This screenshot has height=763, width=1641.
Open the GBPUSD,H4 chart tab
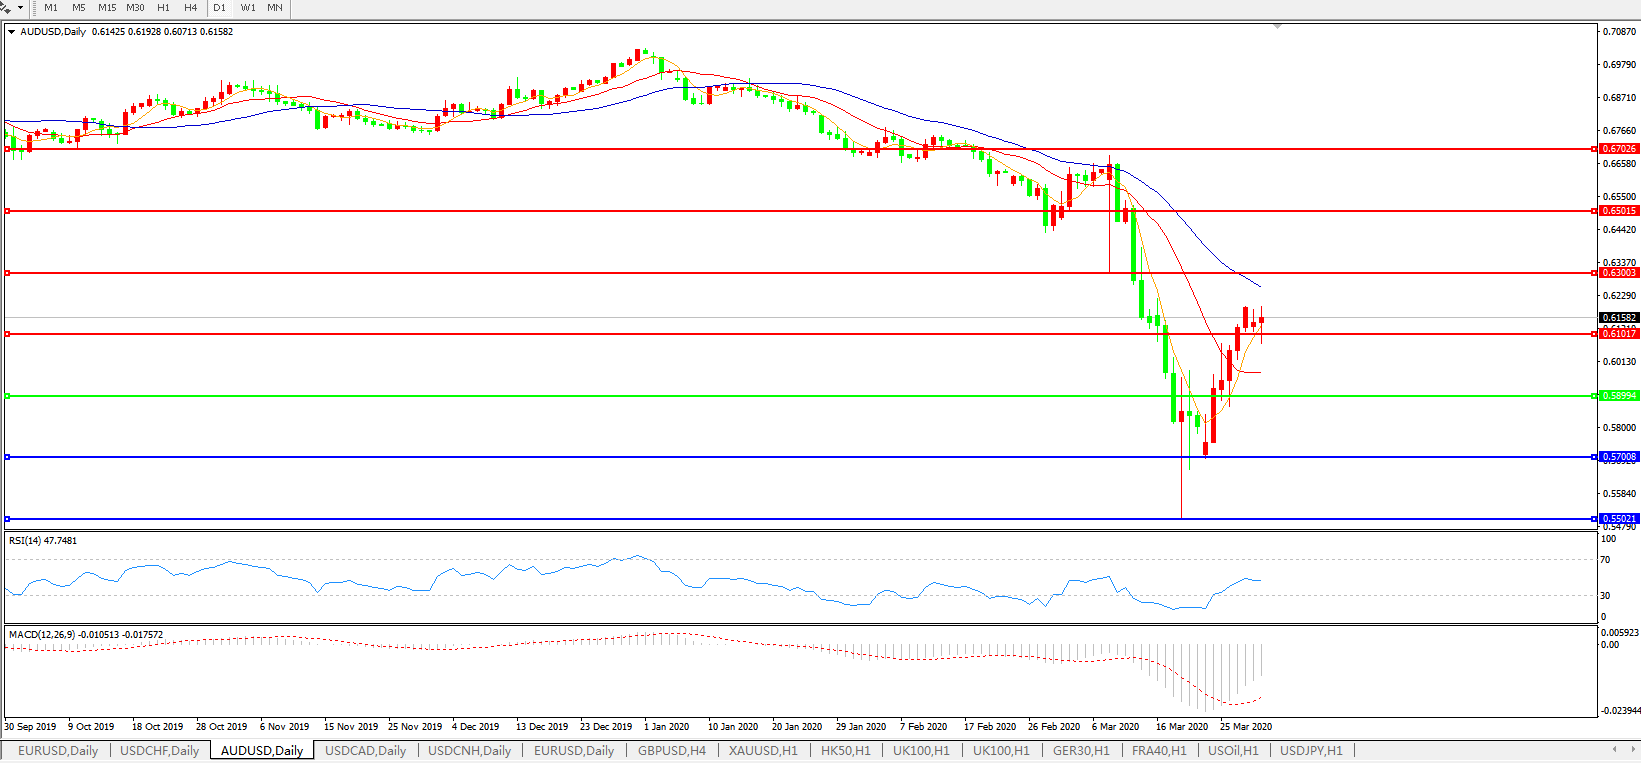[x=671, y=750]
